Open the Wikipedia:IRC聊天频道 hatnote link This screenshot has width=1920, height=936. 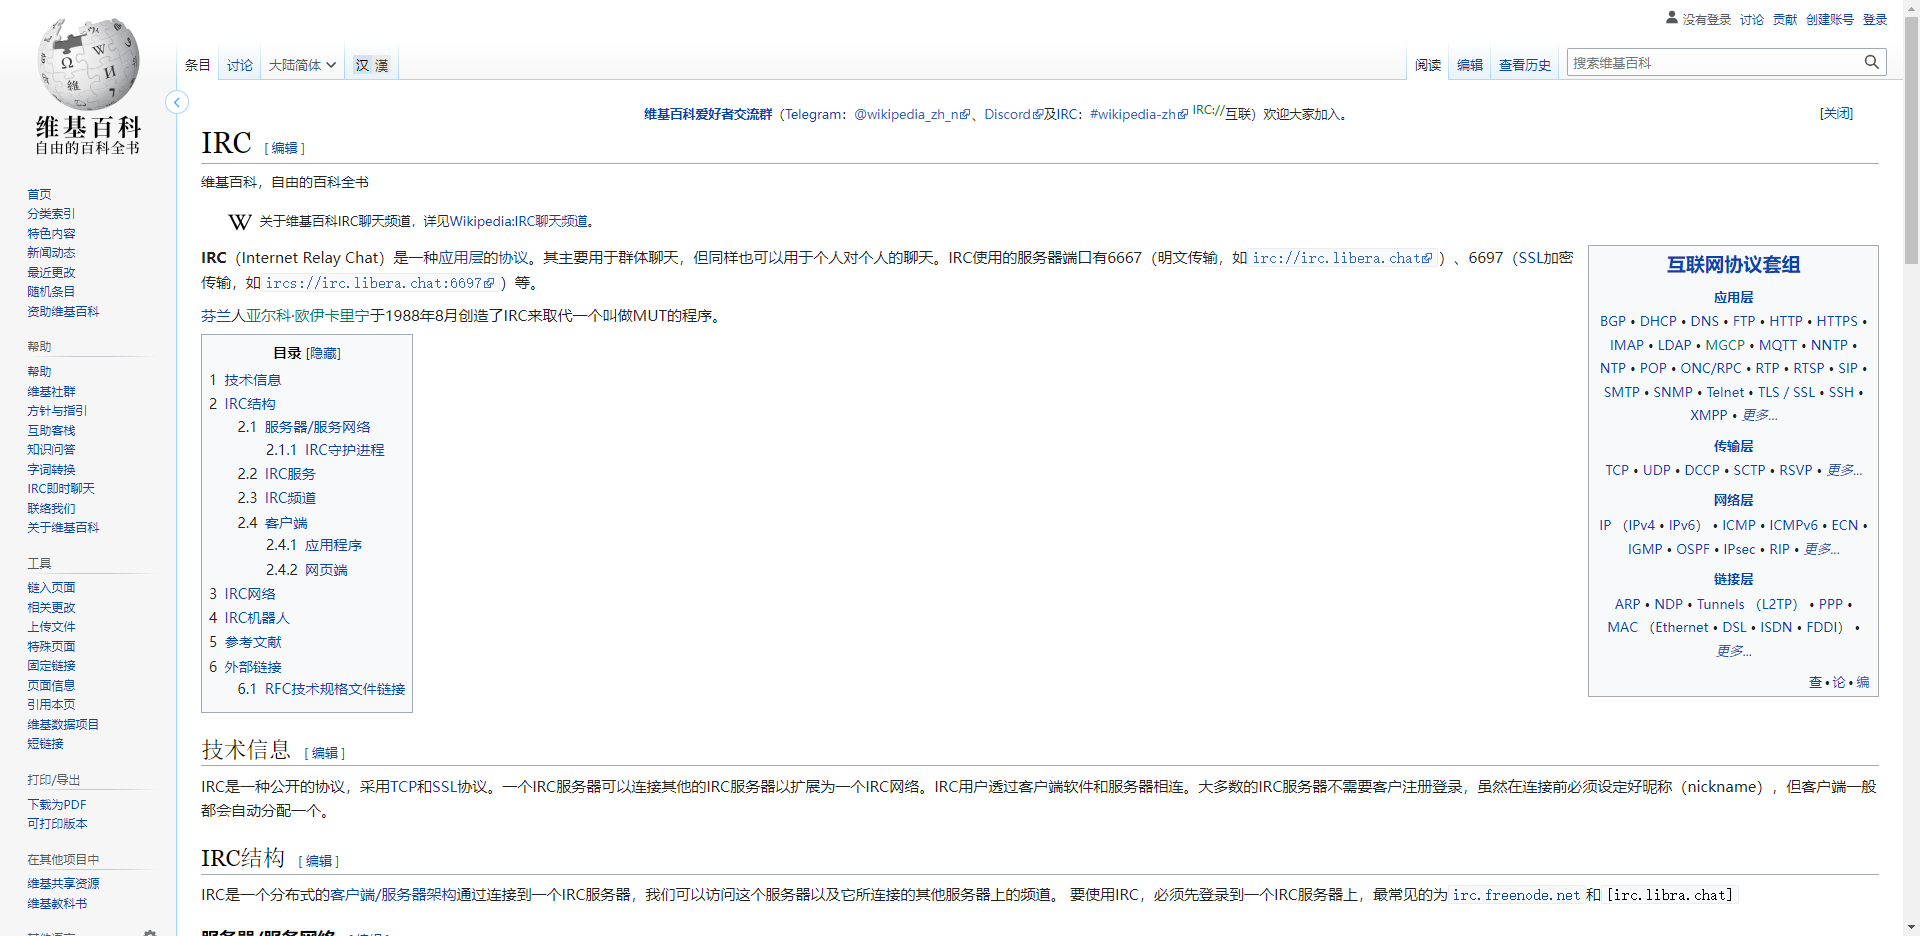click(519, 221)
